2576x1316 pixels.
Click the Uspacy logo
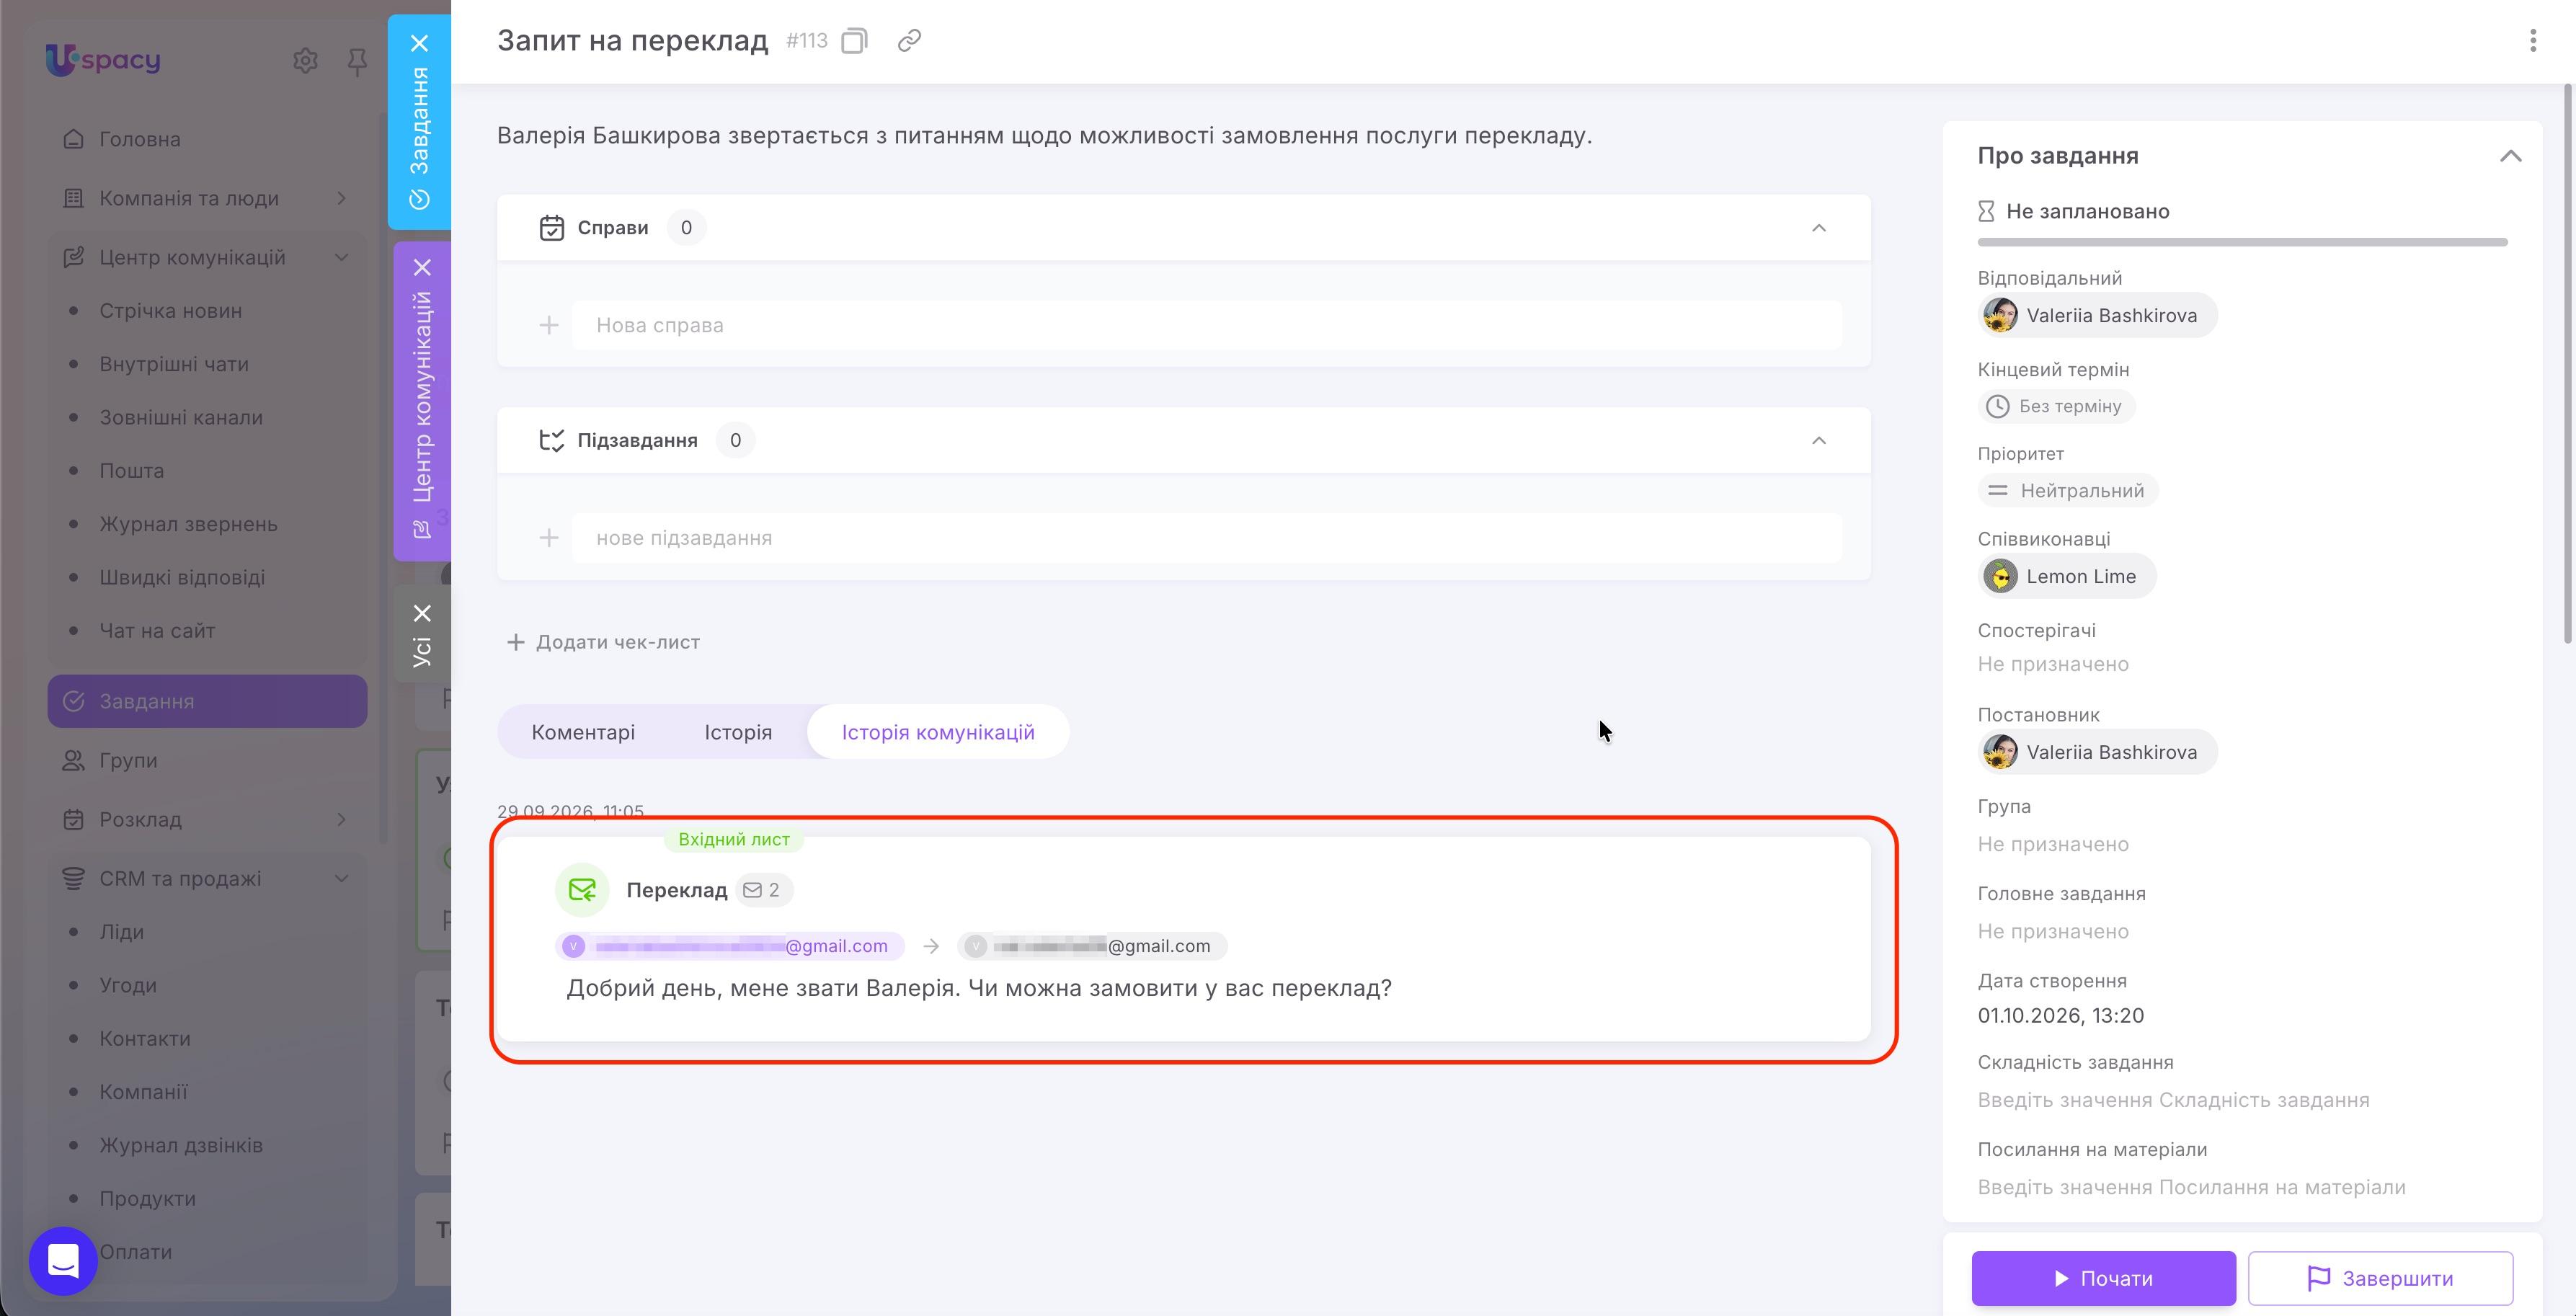pyautogui.click(x=103, y=60)
